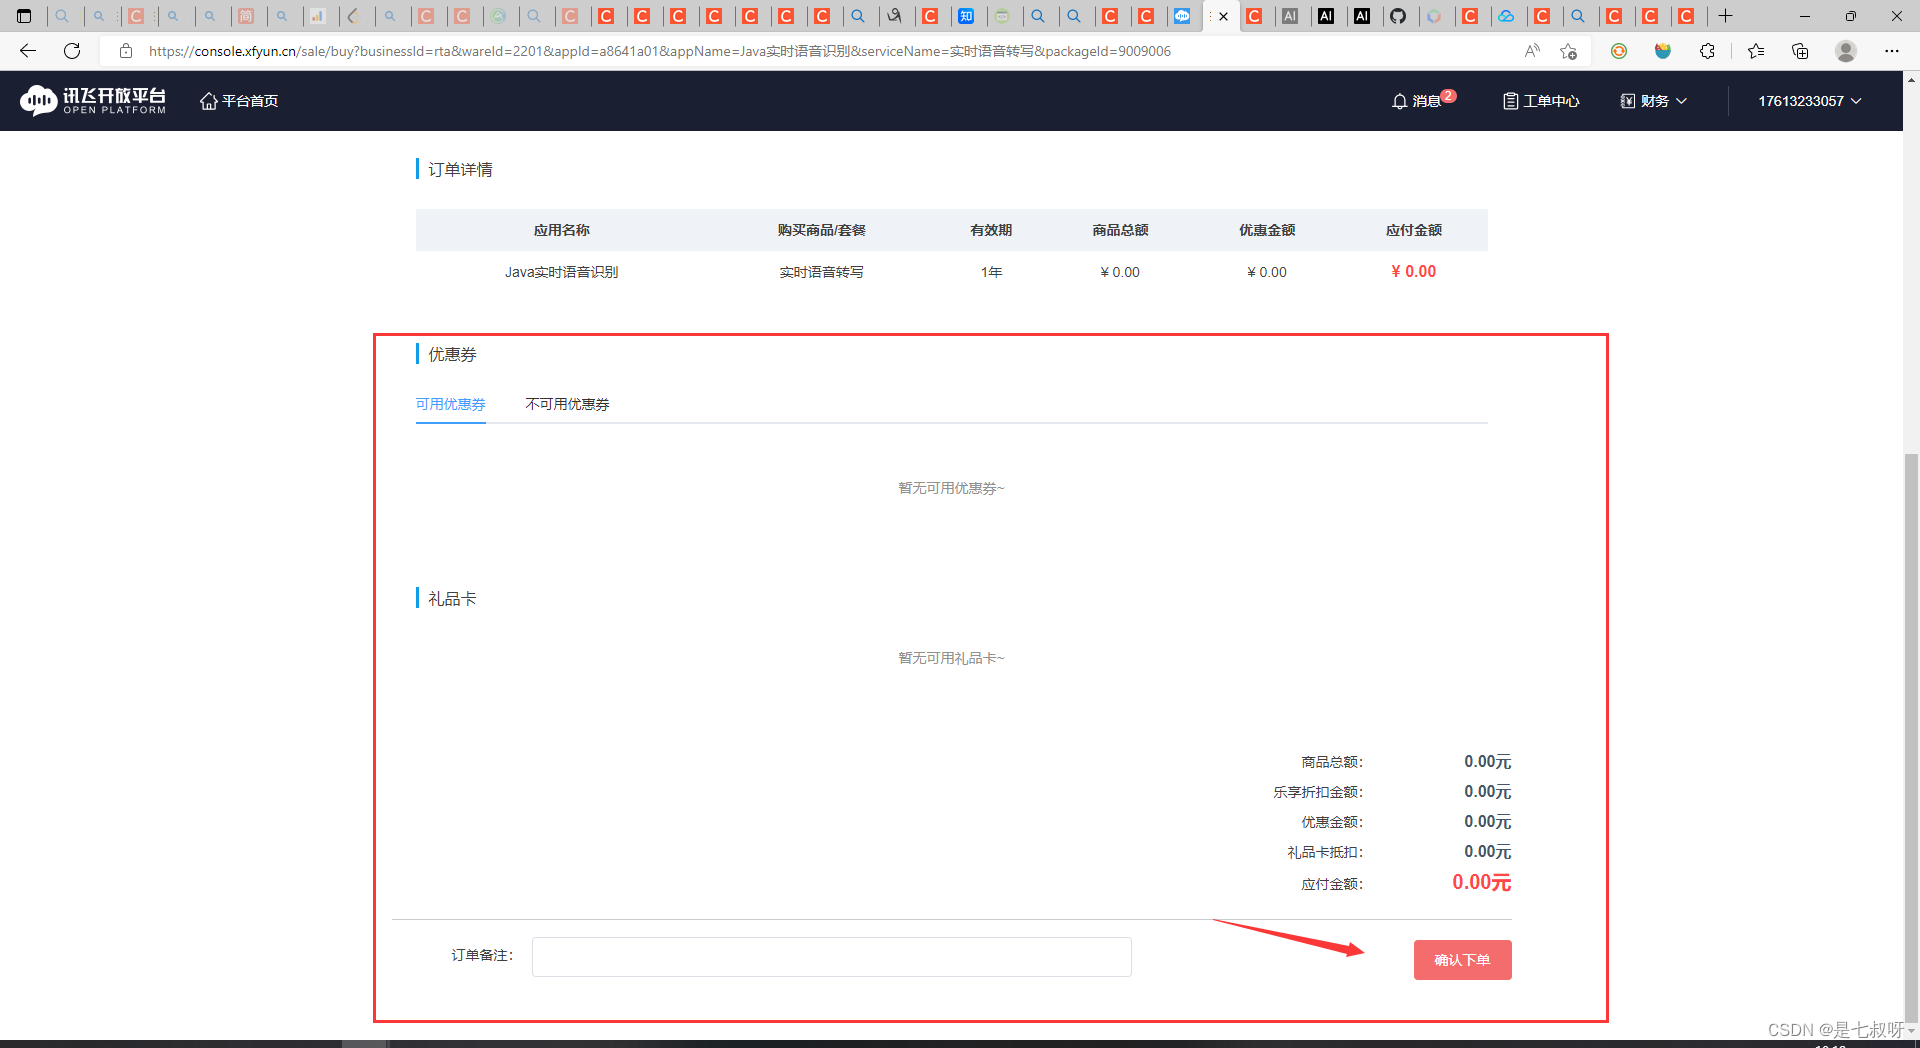1920x1048 pixels.
Task: Open a new browser tab
Action: 1725,16
